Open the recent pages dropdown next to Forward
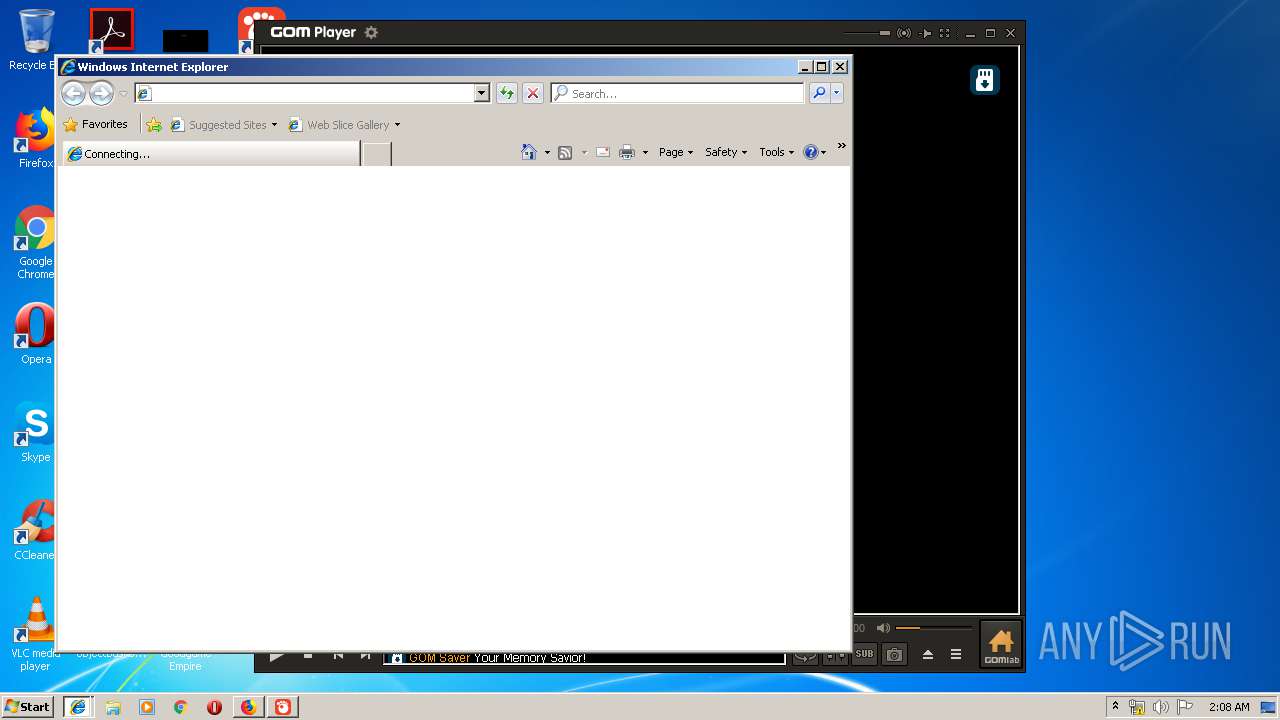Viewport: 1280px width, 720px height. pyautogui.click(x=123, y=94)
